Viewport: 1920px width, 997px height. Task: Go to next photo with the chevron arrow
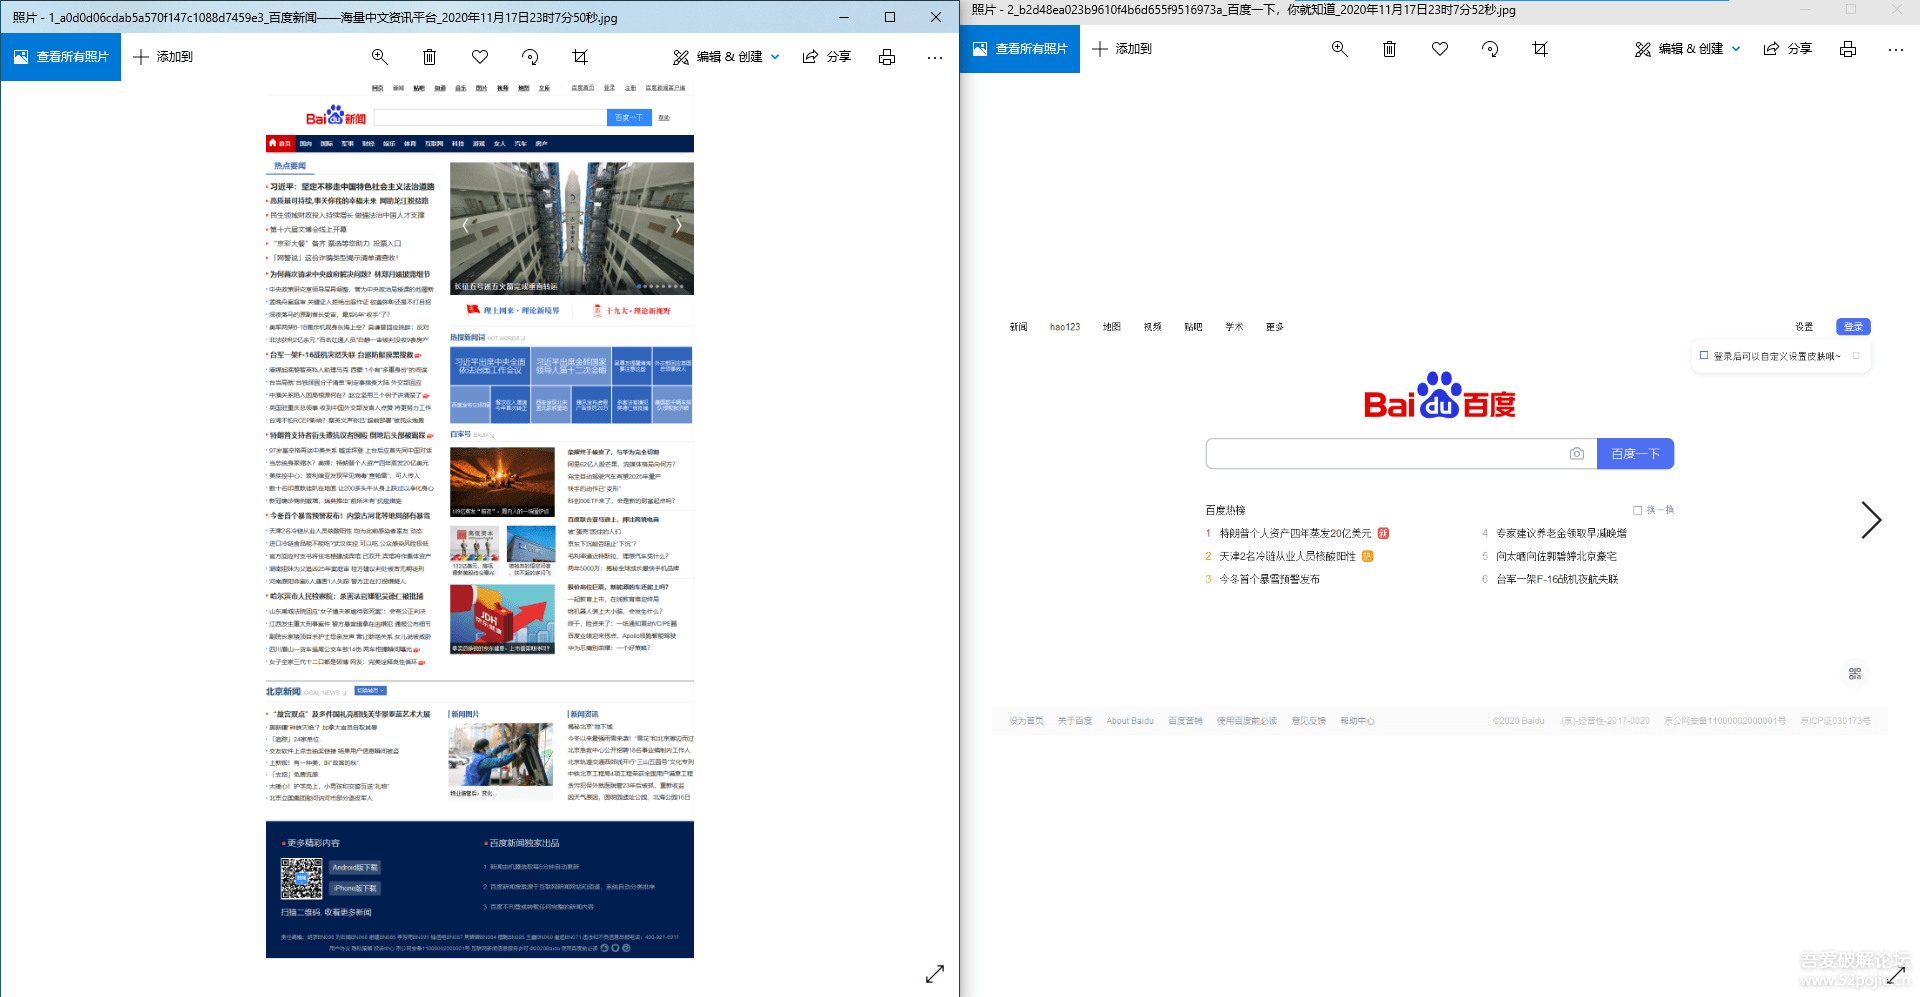coord(1871,520)
